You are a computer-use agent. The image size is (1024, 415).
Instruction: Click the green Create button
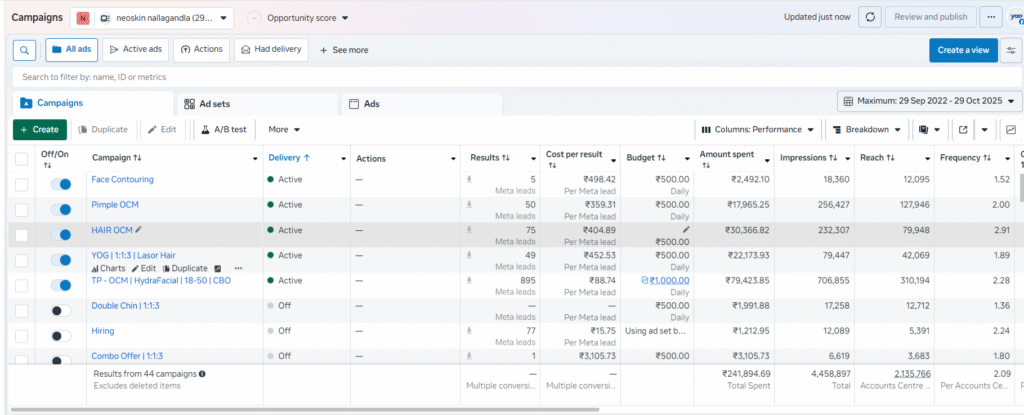[39, 129]
